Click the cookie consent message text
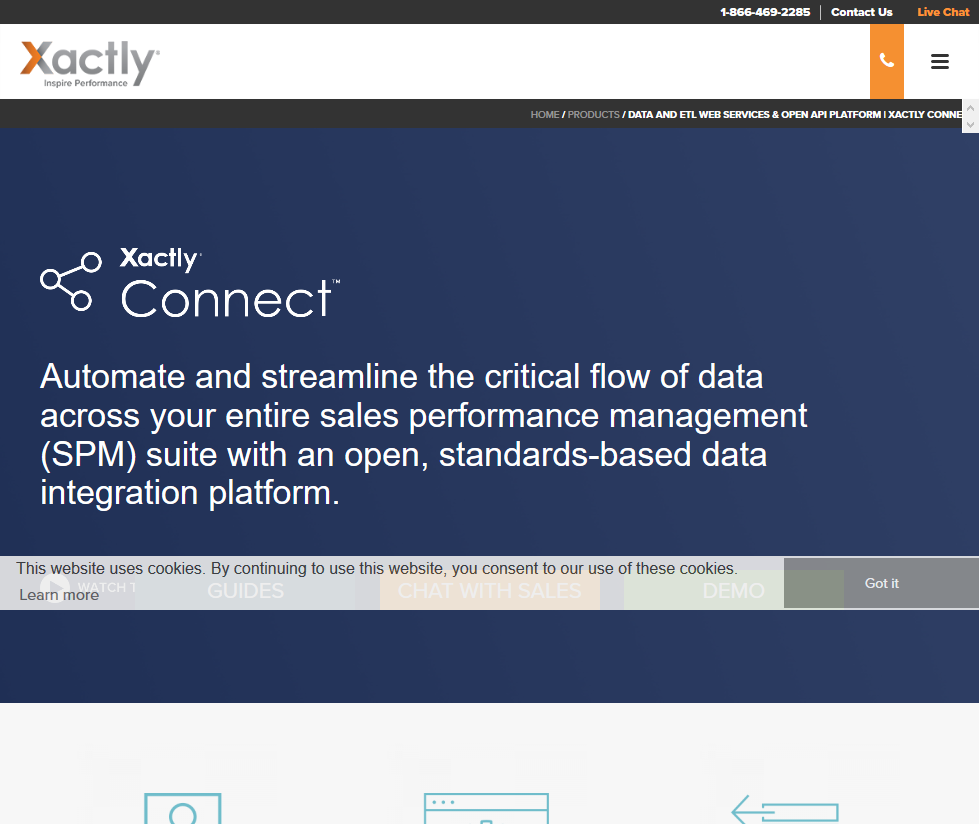The image size is (979, 824). coord(376,569)
